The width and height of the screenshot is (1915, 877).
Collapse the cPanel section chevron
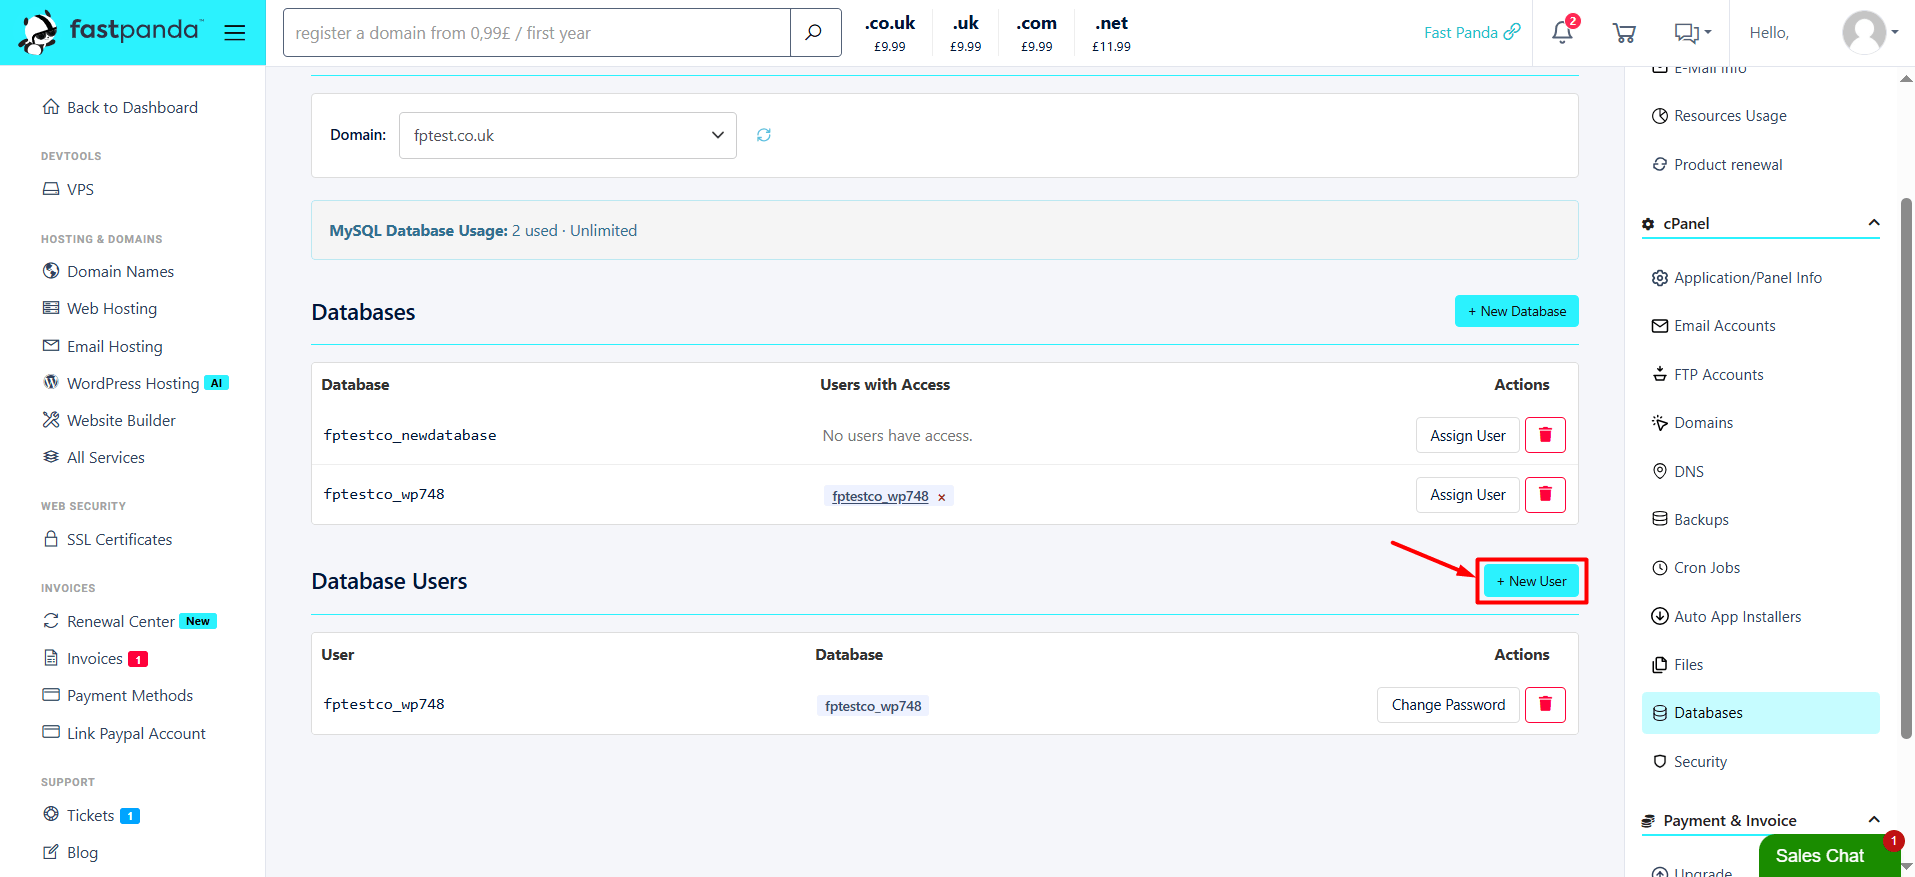1874,223
